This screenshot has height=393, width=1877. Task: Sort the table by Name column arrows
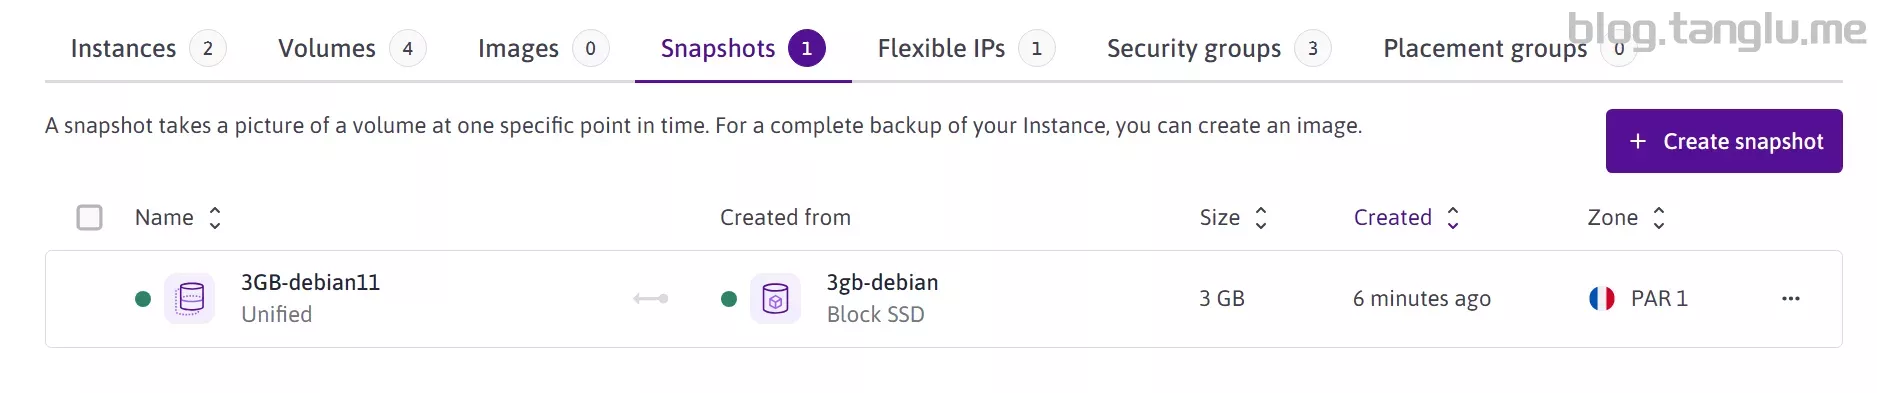(x=214, y=218)
